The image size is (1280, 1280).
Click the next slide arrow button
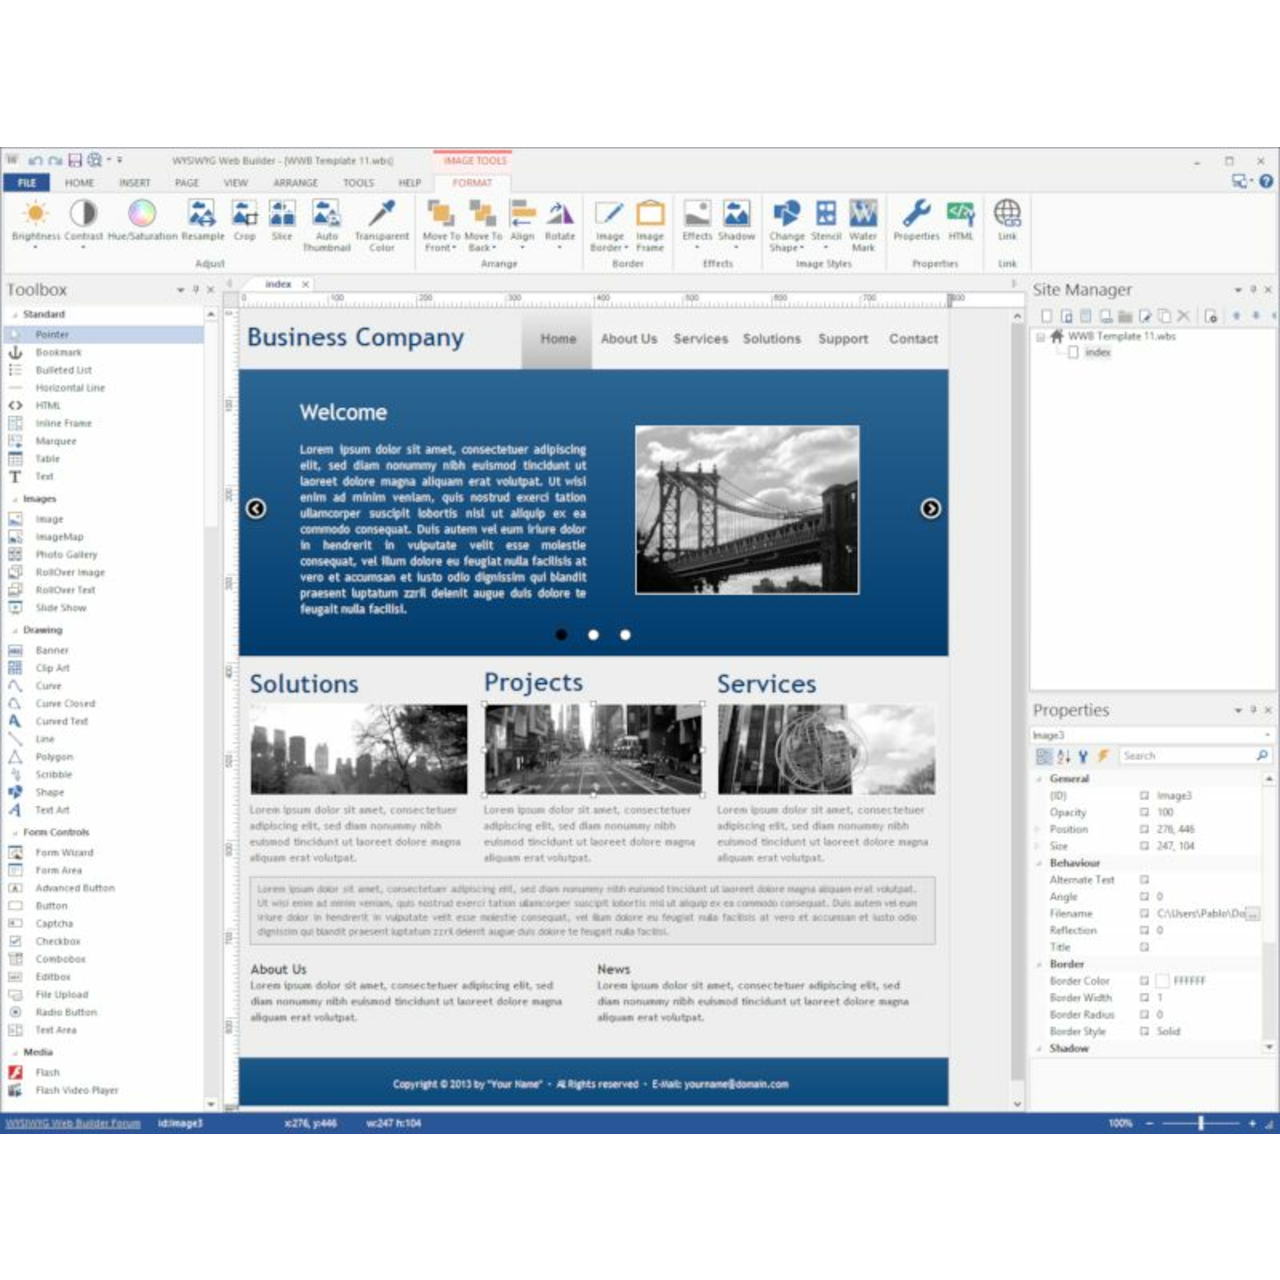pyautogui.click(x=930, y=509)
